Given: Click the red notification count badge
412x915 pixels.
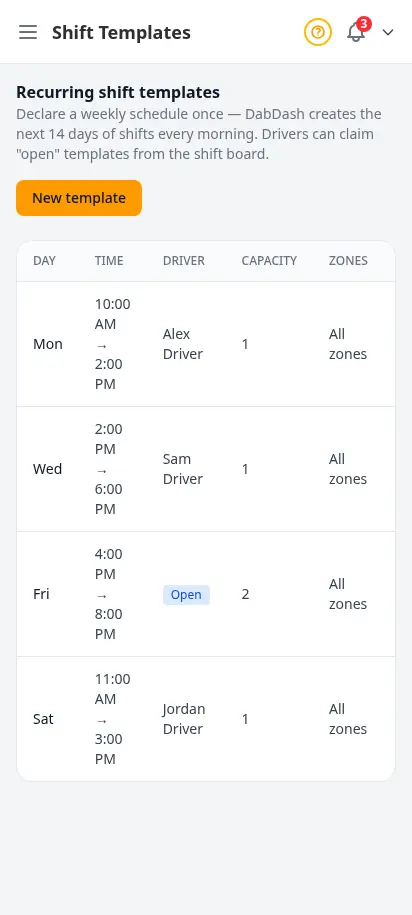Looking at the screenshot, I should pyautogui.click(x=364, y=24).
